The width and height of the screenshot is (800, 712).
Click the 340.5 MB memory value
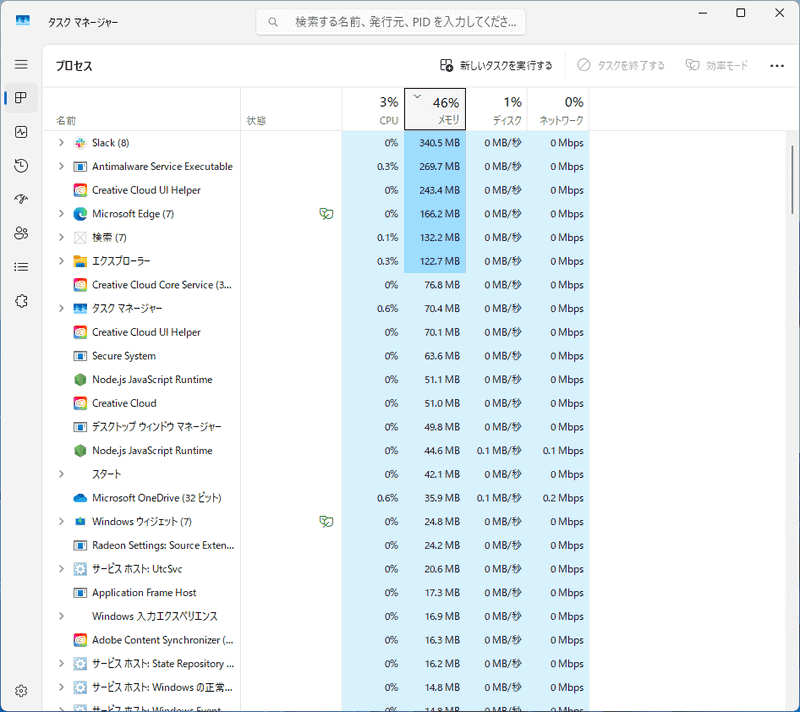coord(439,143)
